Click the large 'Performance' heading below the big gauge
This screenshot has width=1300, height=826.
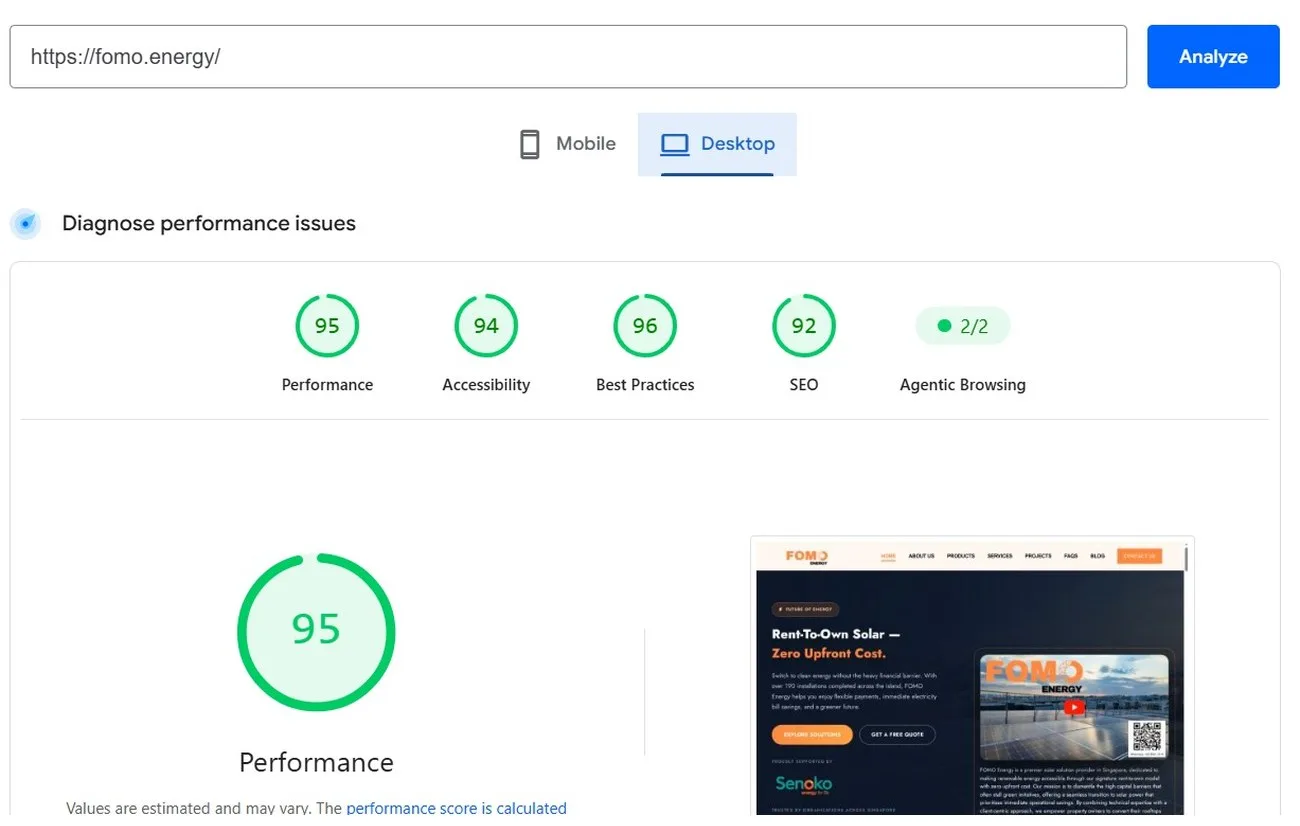point(316,762)
